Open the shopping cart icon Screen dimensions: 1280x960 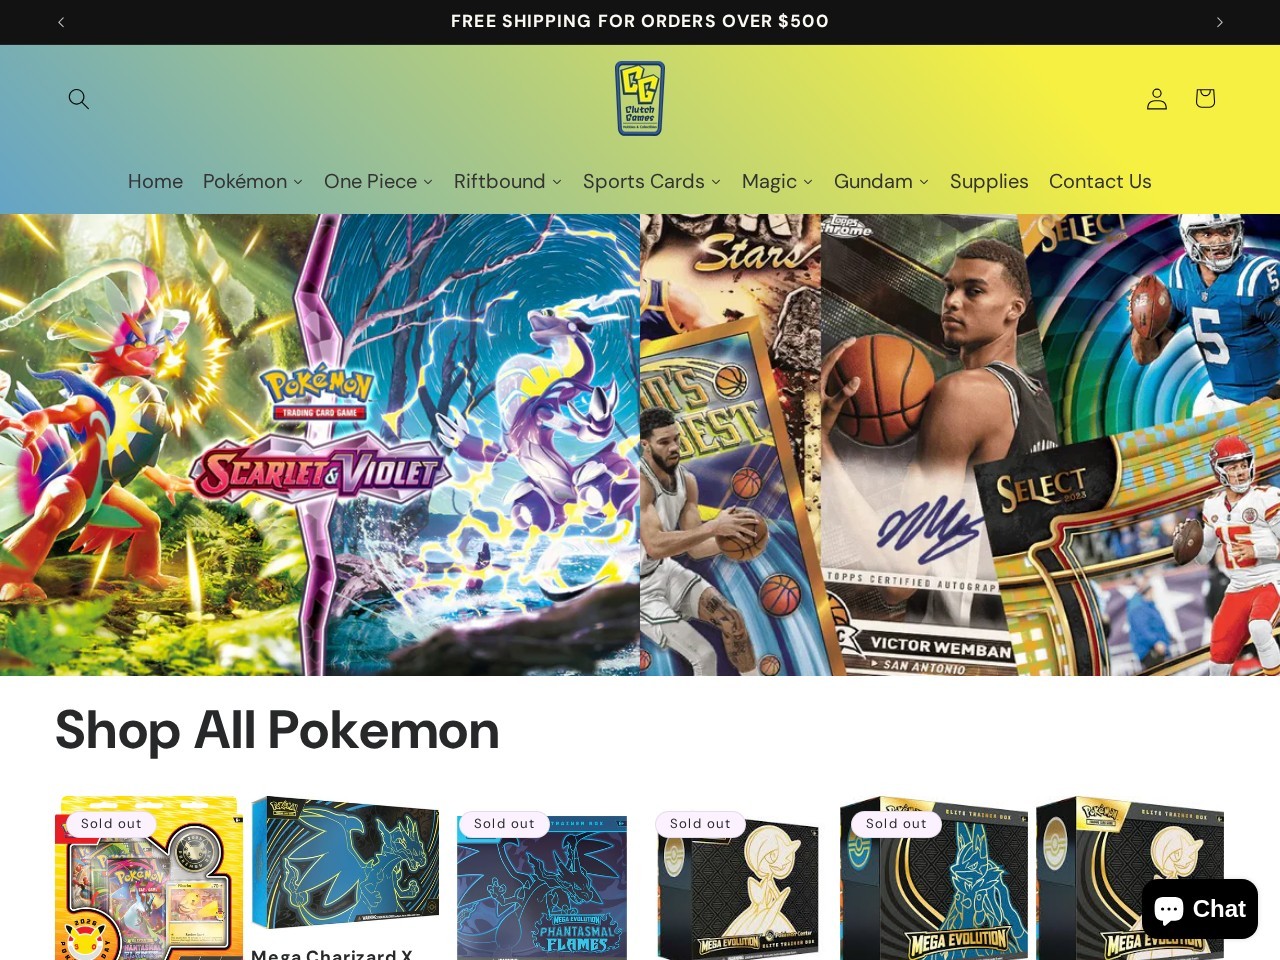[1205, 98]
